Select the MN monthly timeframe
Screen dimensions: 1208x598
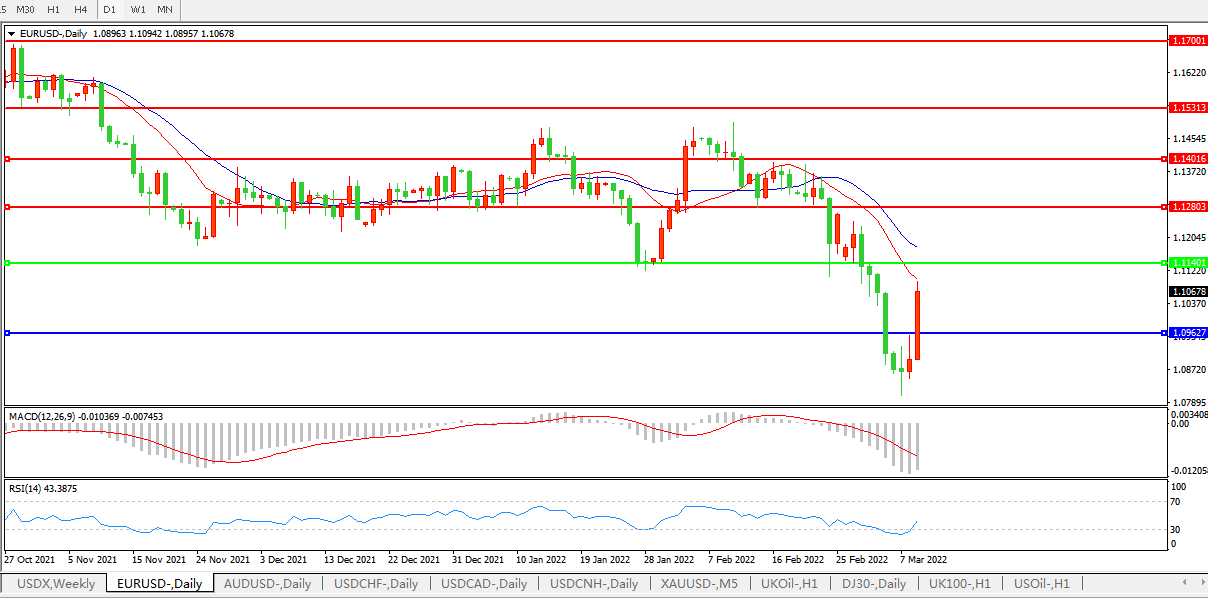pyautogui.click(x=165, y=9)
